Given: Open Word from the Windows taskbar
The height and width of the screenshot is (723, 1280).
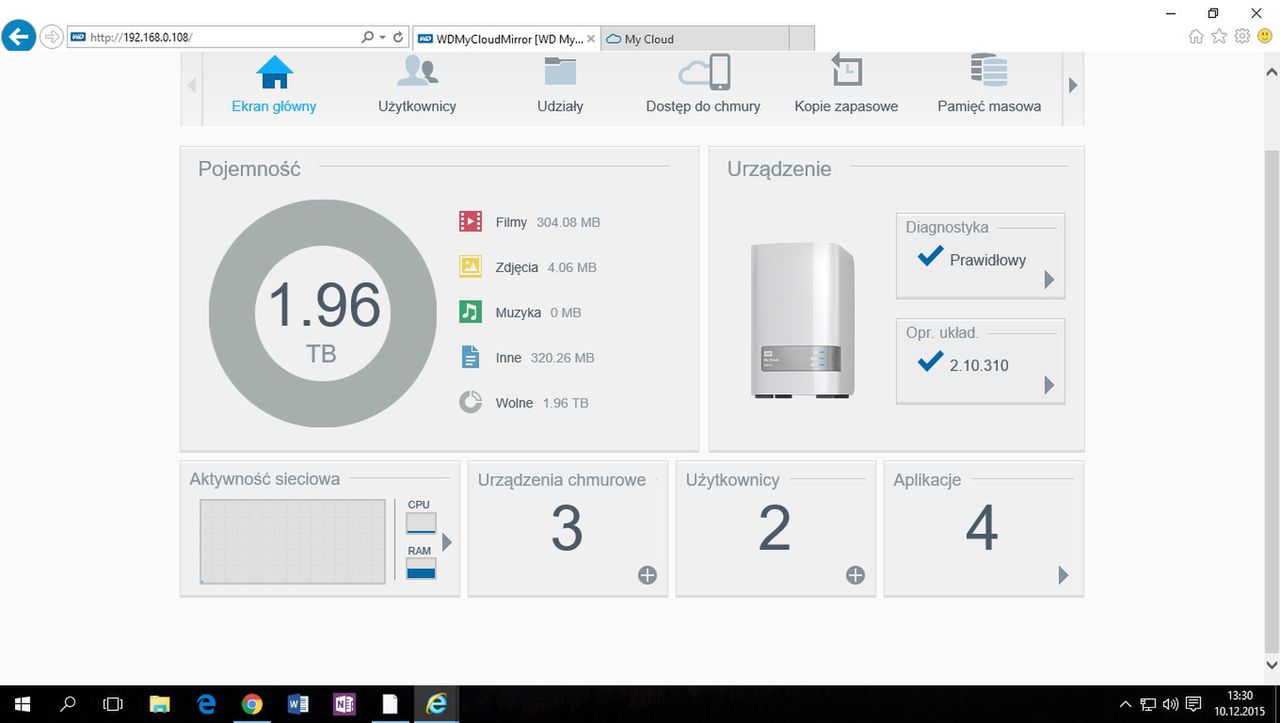Looking at the screenshot, I should coord(298,704).
